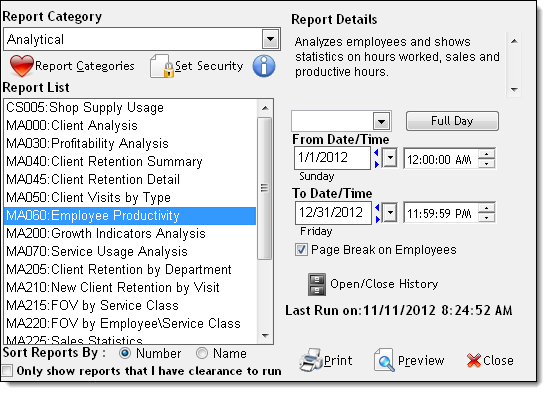
Task: Click the To Date field 12/31/2012
Action: [x=333, y=213]
